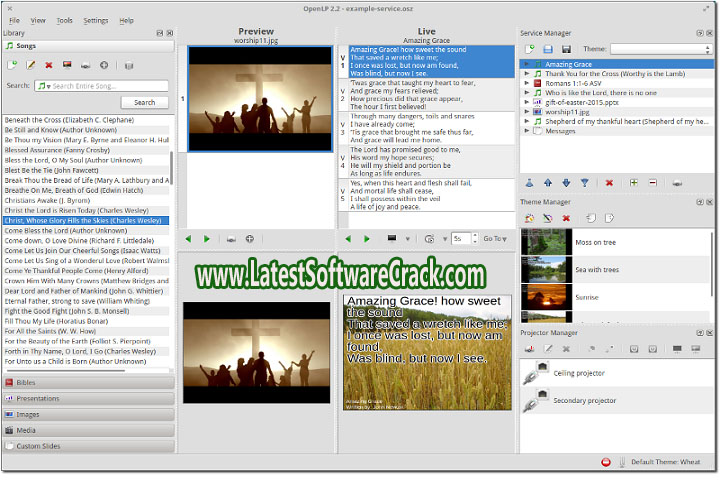720x480 pixels.
Task: Send the preview item live
Action: (x=231, y=239)
